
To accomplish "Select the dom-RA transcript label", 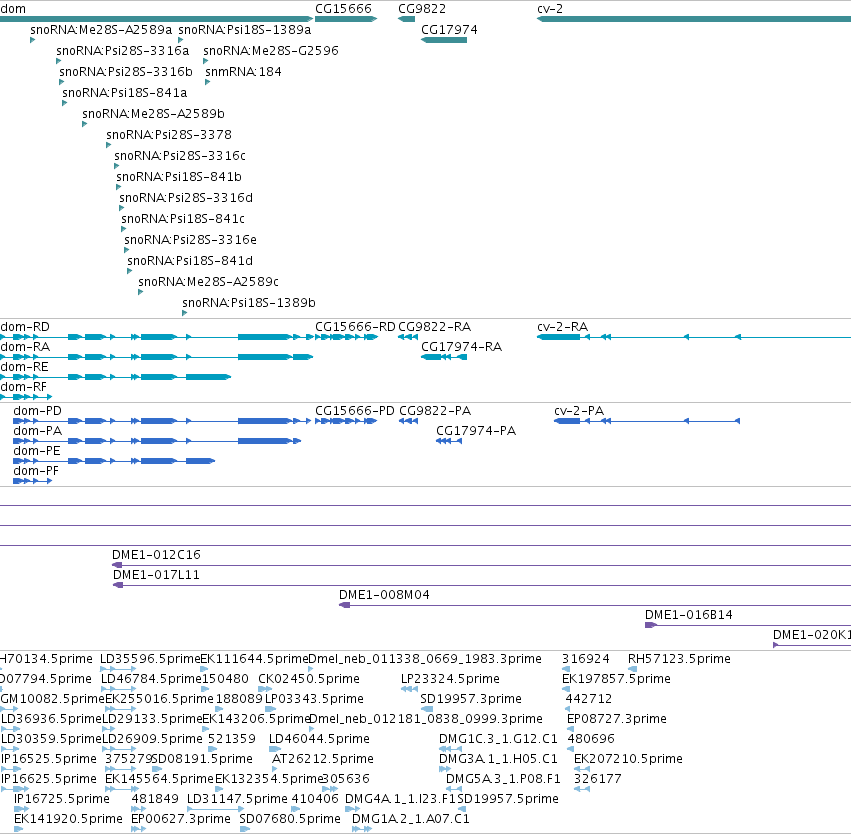I will 25,347.
